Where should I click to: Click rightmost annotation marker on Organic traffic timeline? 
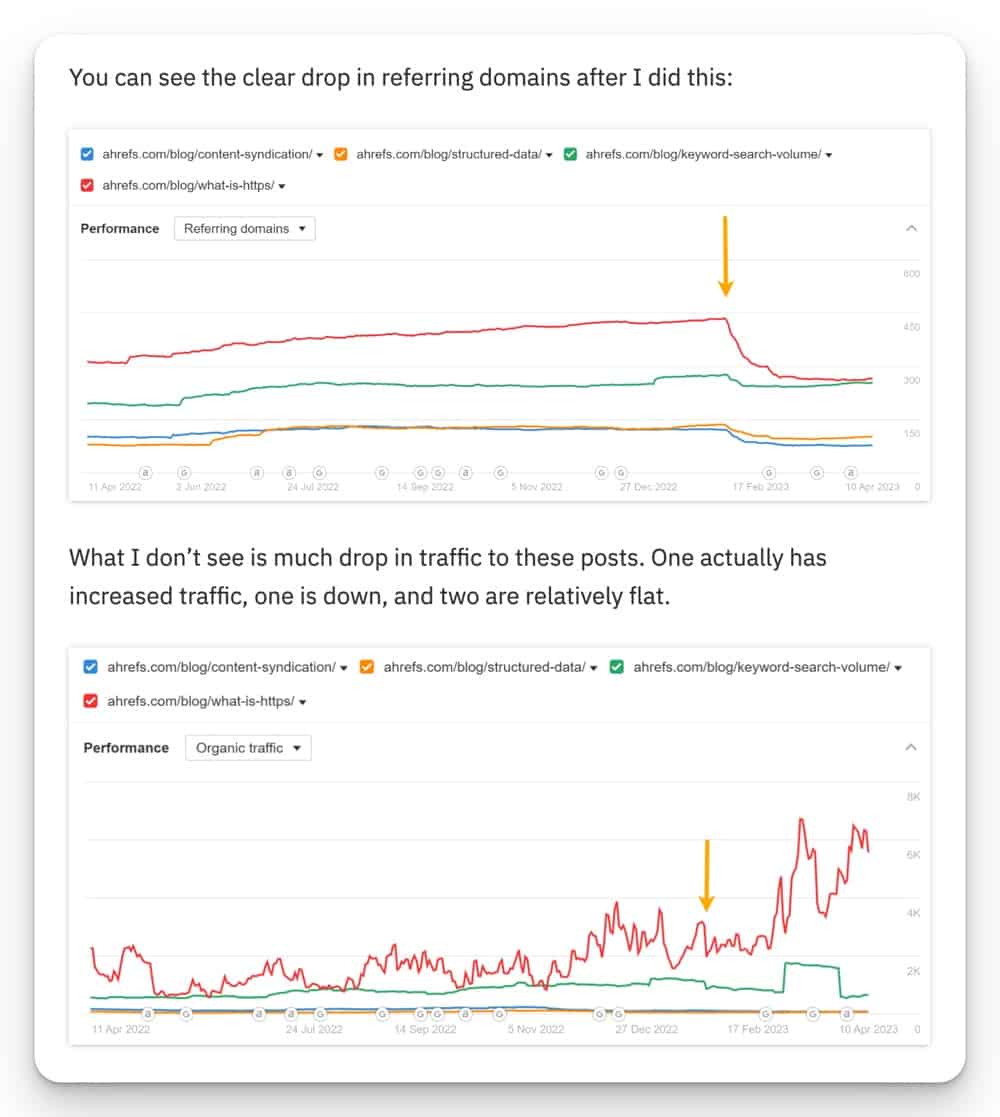pos(847,1013)
